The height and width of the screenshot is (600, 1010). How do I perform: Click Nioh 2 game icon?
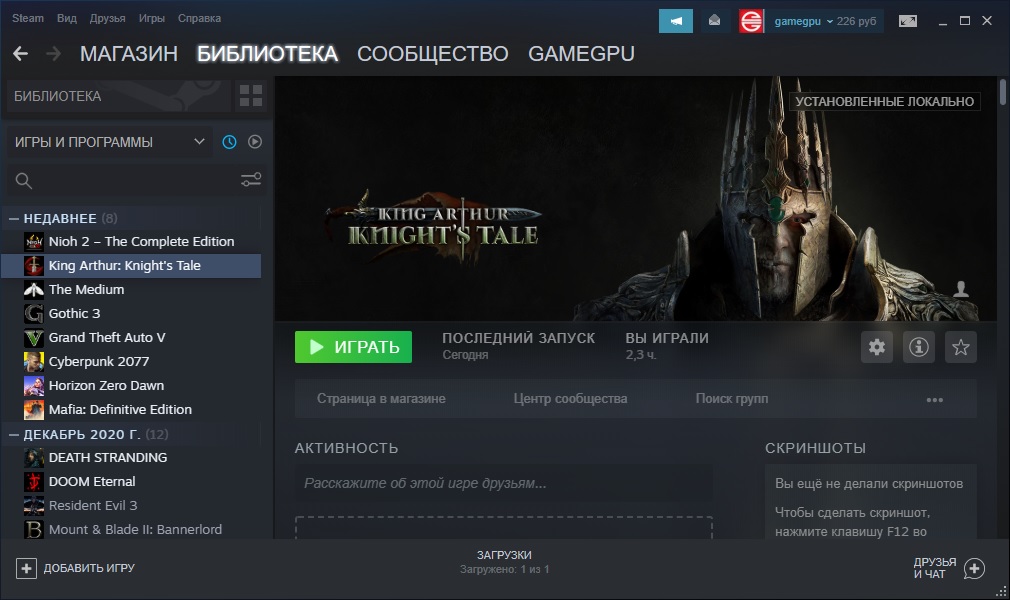coord(33,242)
